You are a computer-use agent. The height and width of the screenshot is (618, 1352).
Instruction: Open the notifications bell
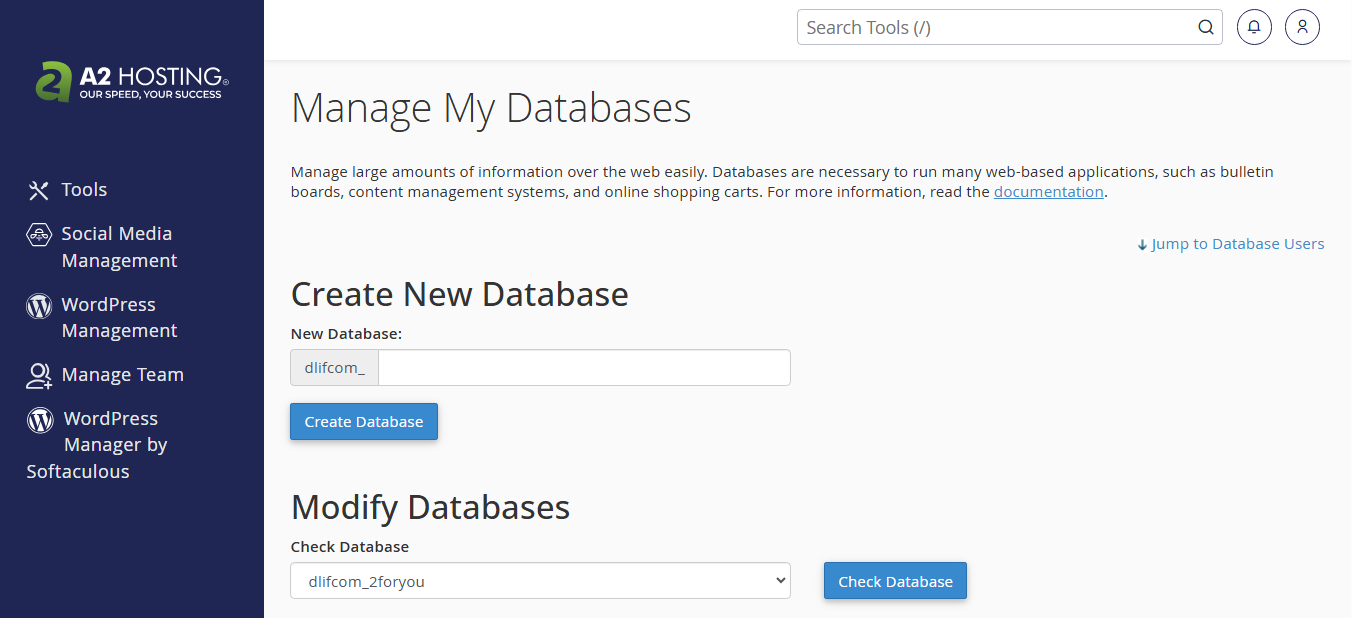1254,26
